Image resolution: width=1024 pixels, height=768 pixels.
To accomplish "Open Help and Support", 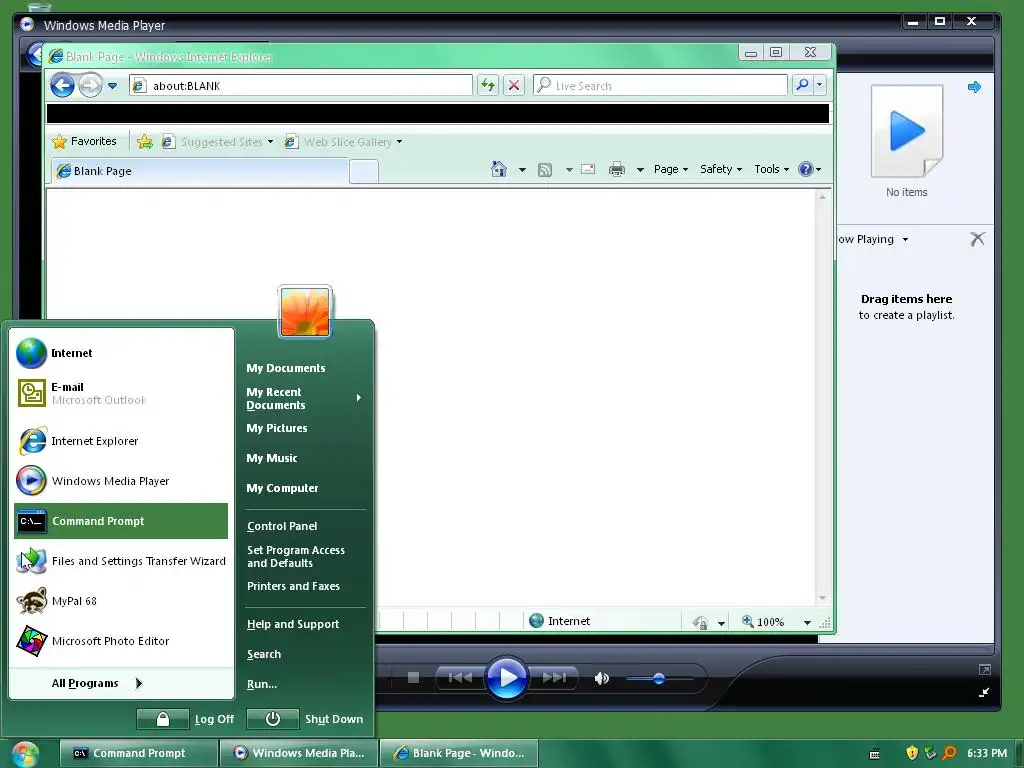I will [293, 624].
